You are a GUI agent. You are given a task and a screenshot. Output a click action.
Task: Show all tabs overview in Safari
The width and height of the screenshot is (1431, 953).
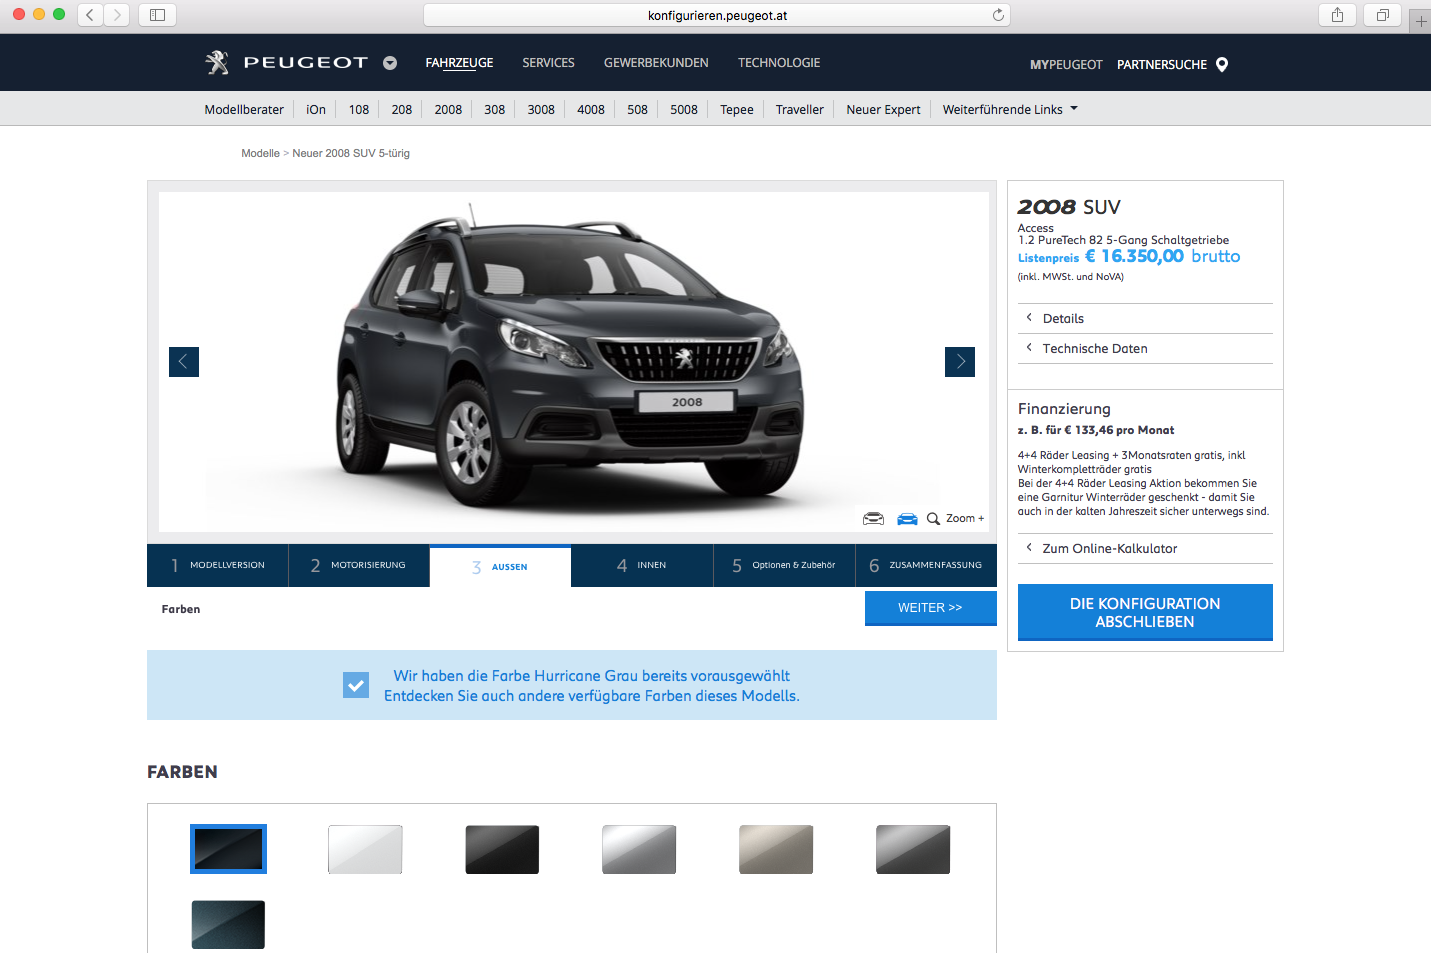(x=1383, y=15)
